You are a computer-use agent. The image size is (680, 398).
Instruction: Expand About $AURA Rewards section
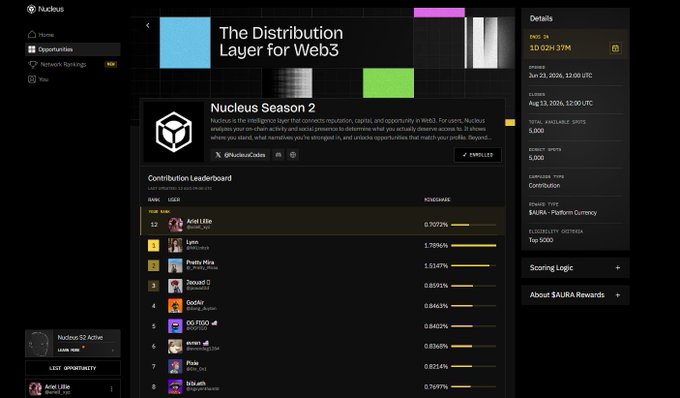click(575, 295)
